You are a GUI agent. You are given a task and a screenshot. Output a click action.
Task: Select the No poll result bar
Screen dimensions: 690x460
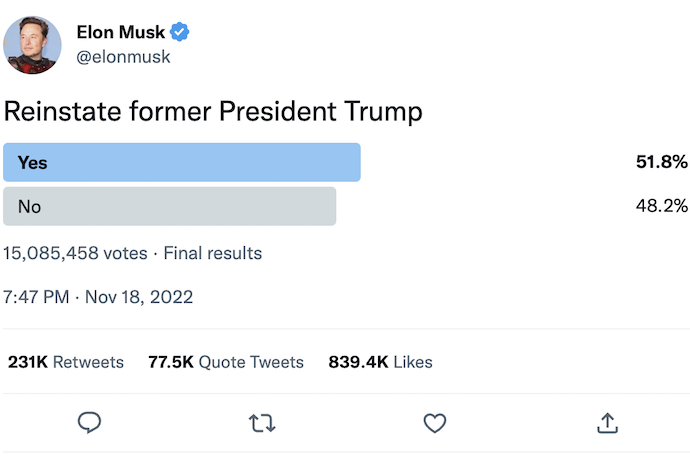tap(170, 206)
